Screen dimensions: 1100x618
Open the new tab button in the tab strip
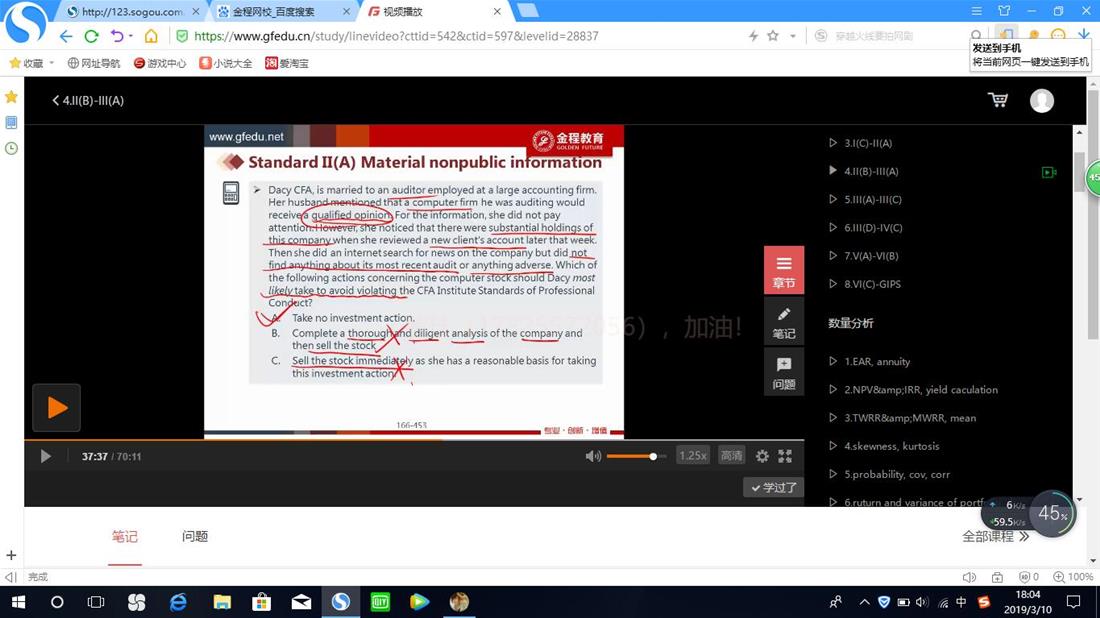click(x=527, y=11)
